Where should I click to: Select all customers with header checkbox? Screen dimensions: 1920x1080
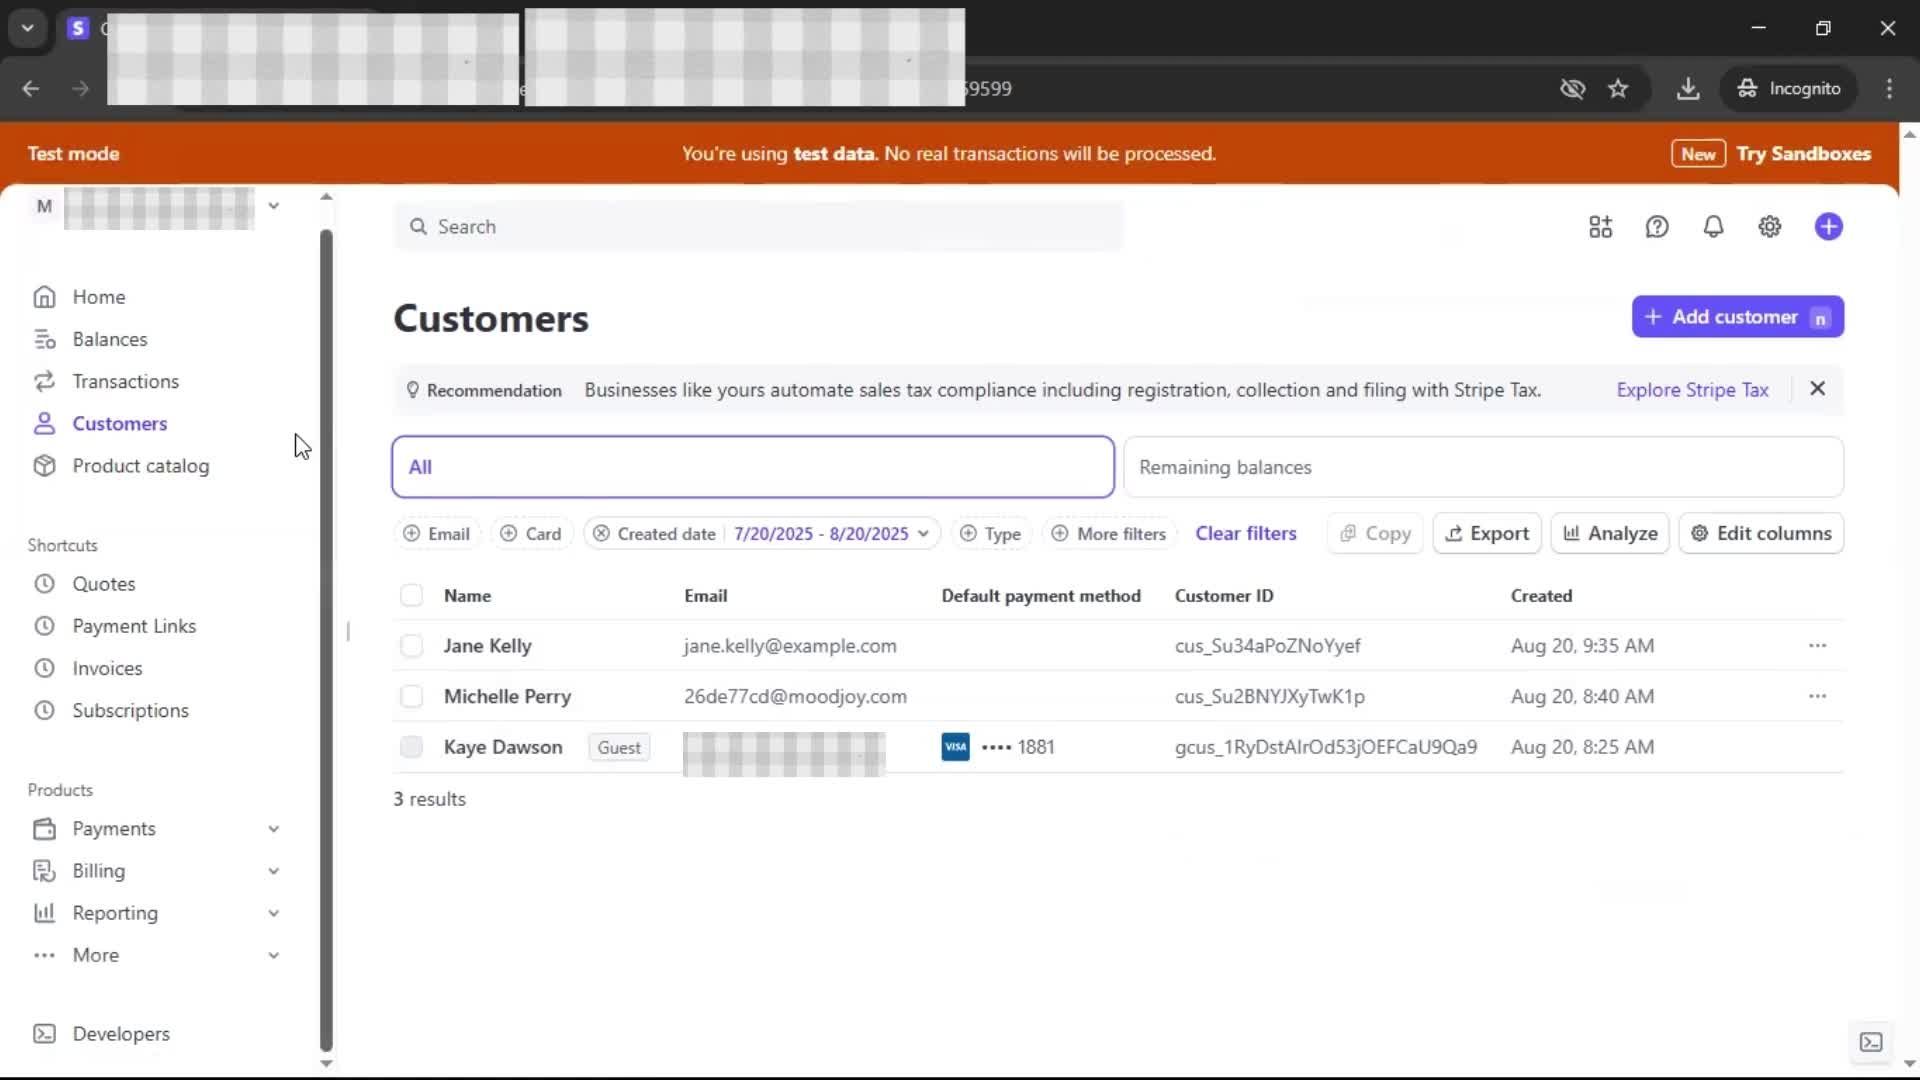coord(411,596)
